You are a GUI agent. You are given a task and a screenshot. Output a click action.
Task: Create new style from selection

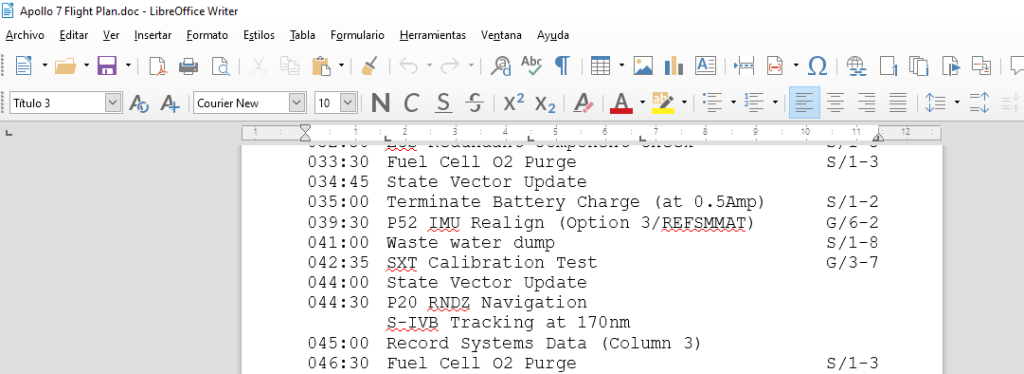pyautogui.click(x=170, y=102)
